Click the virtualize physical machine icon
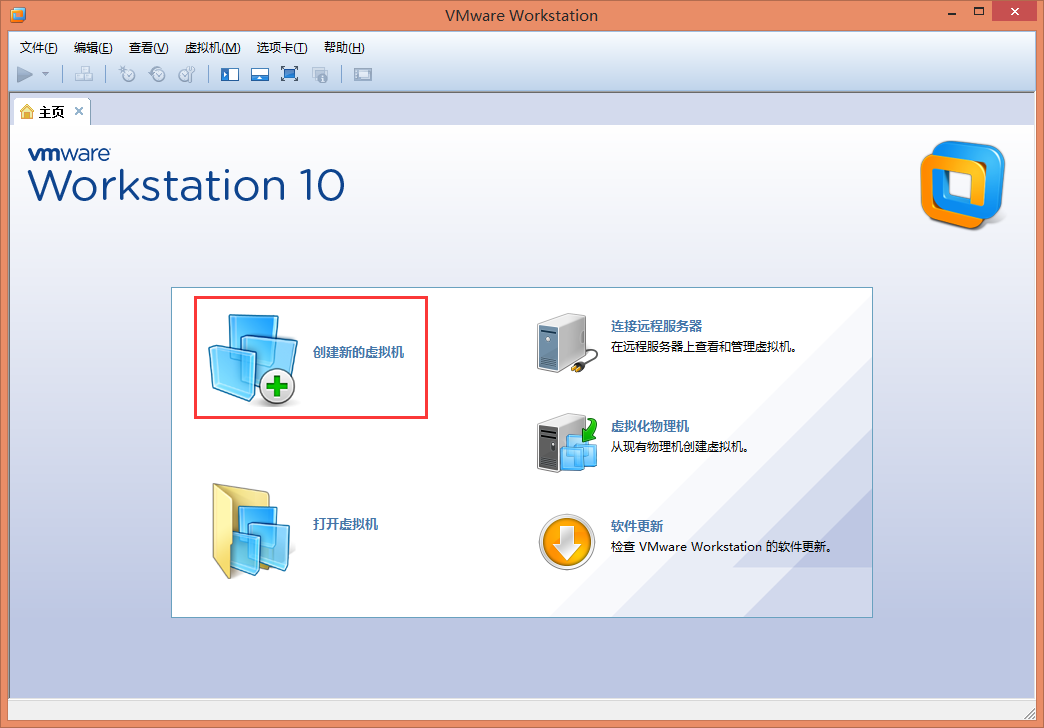The width and height of the screenshot is (1044, 728). pos(567,443)
